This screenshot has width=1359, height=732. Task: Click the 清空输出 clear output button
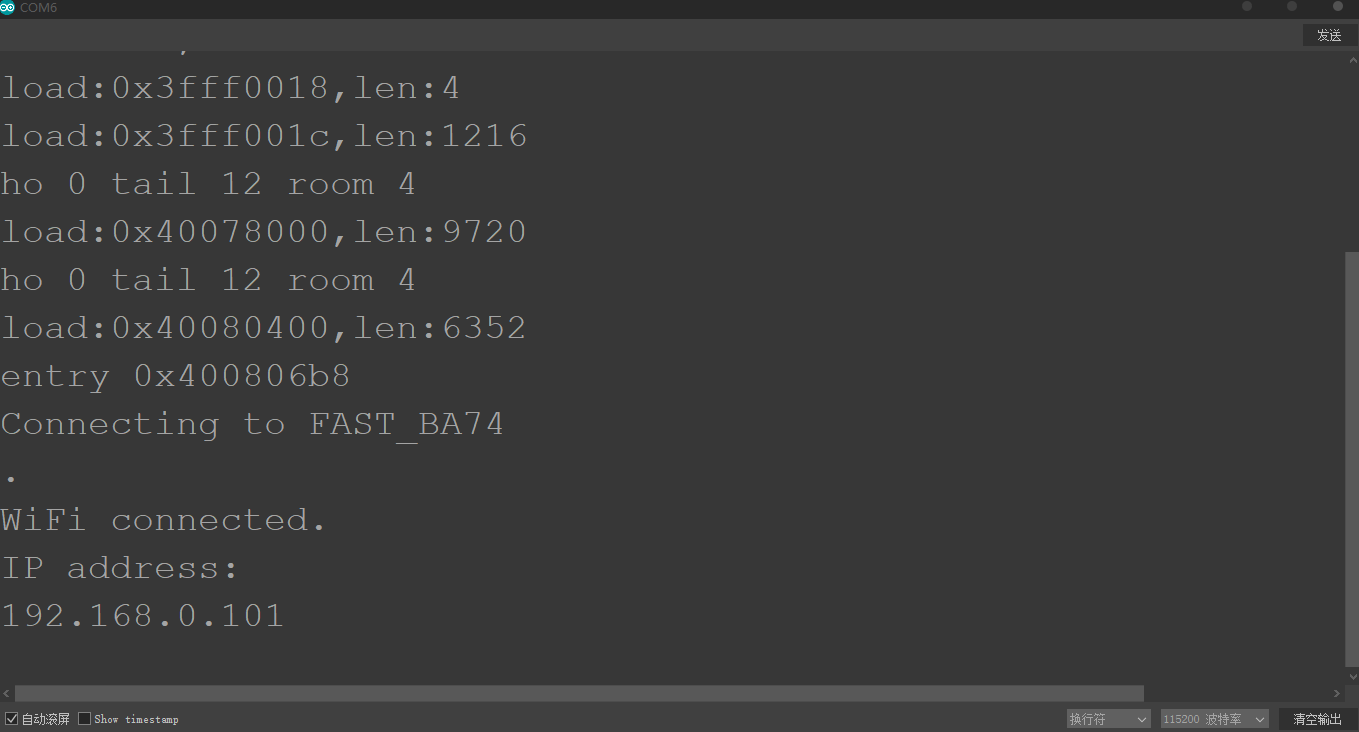[1317, 719]
